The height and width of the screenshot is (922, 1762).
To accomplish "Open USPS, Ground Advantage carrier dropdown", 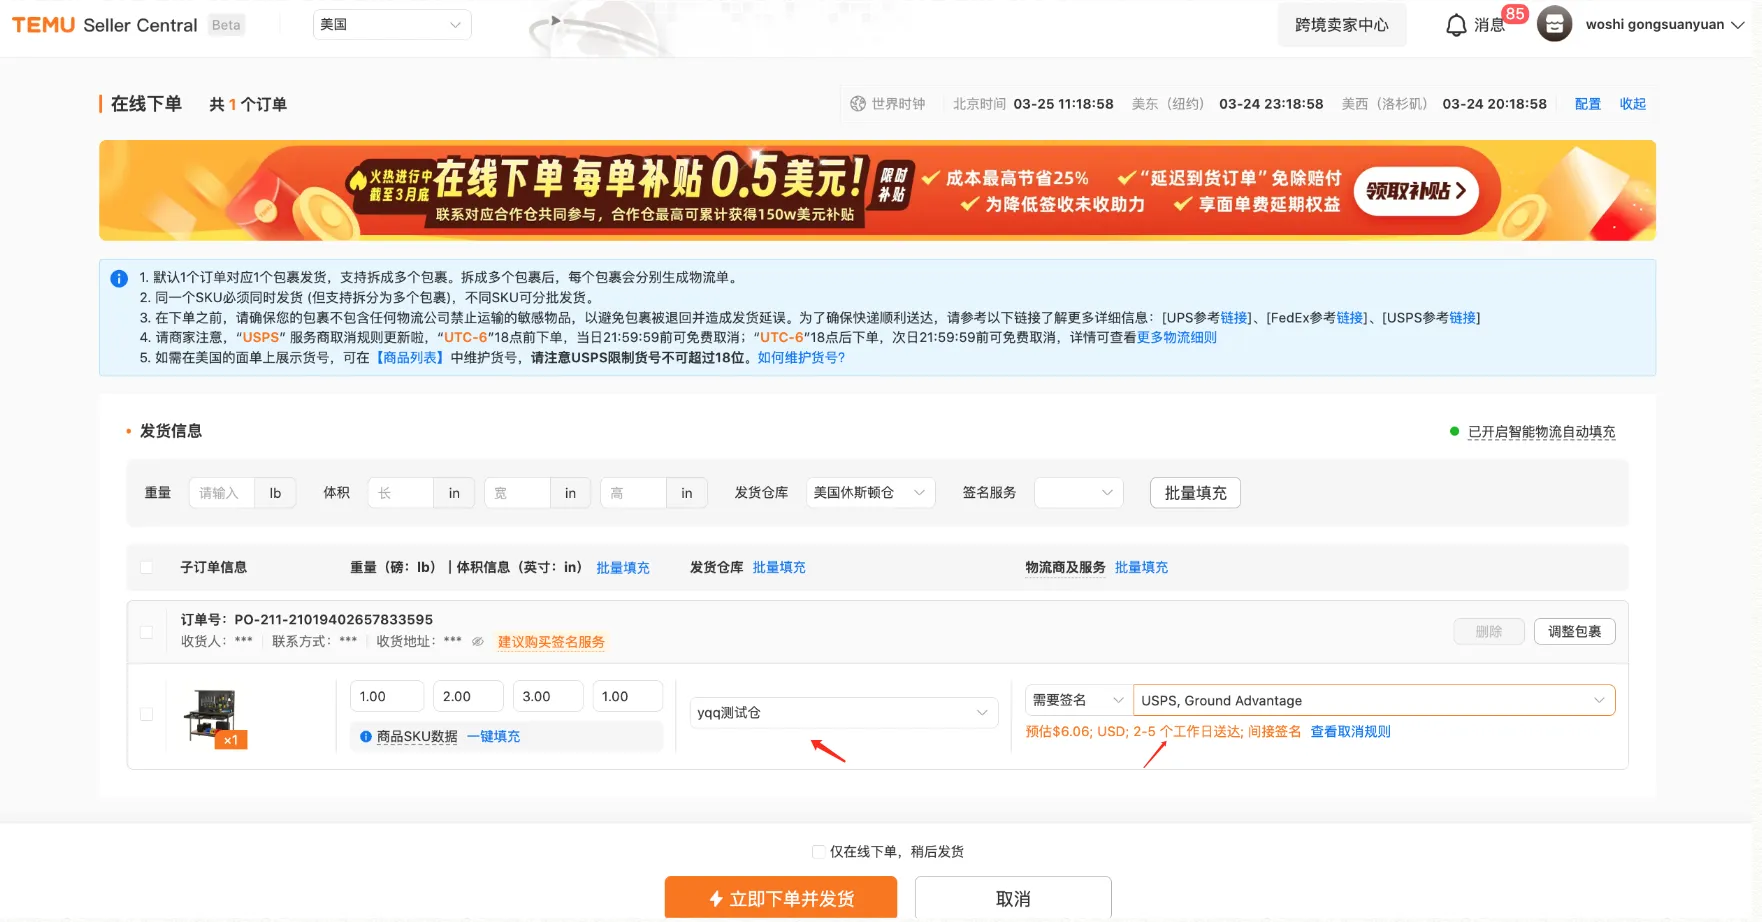I will tap(1373, 701).
